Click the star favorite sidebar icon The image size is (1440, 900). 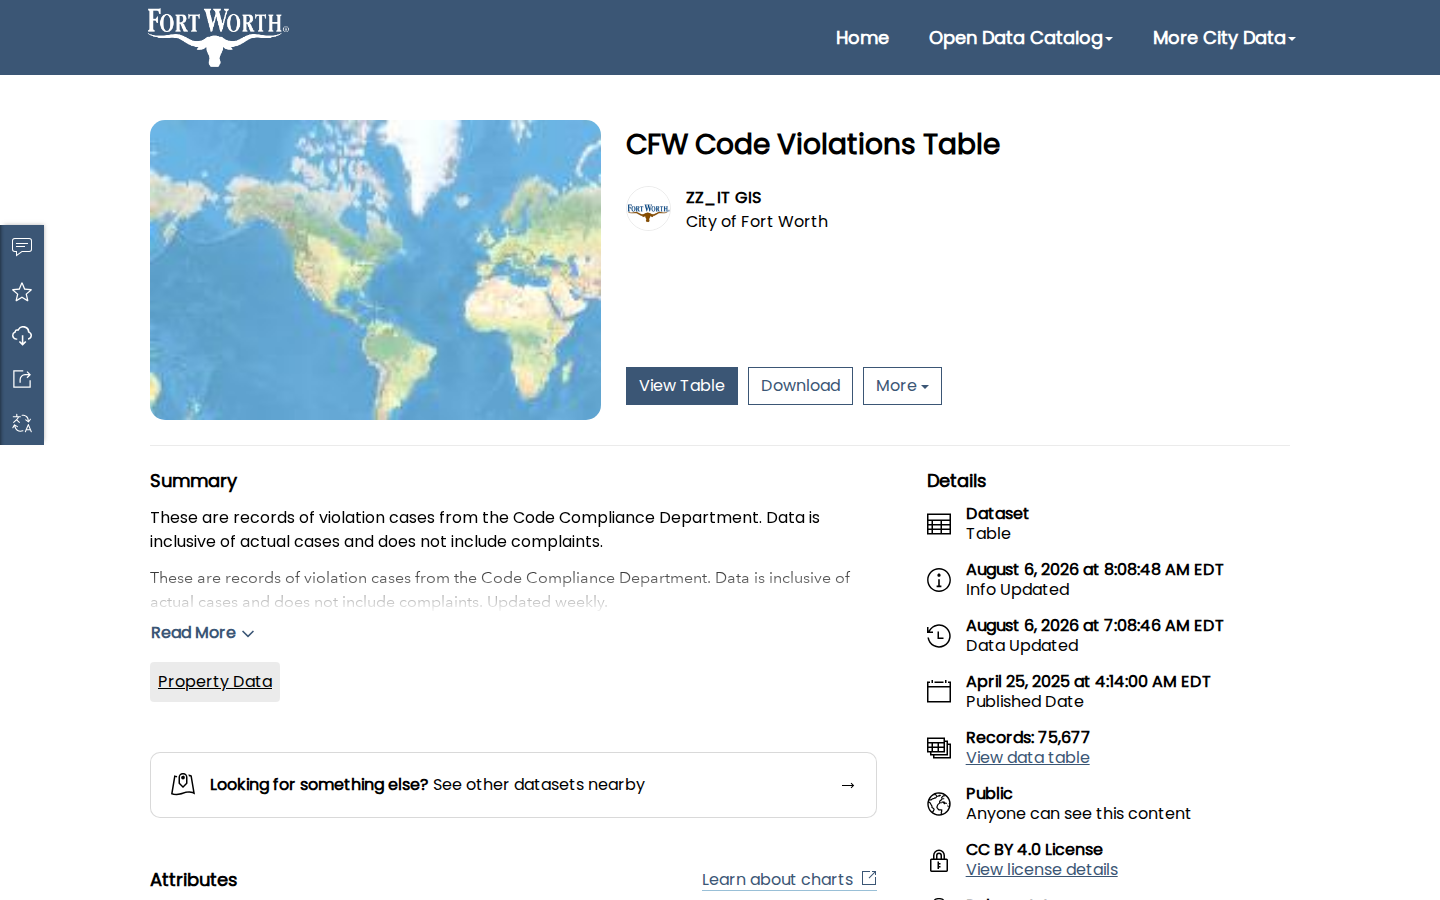point(22,292)
